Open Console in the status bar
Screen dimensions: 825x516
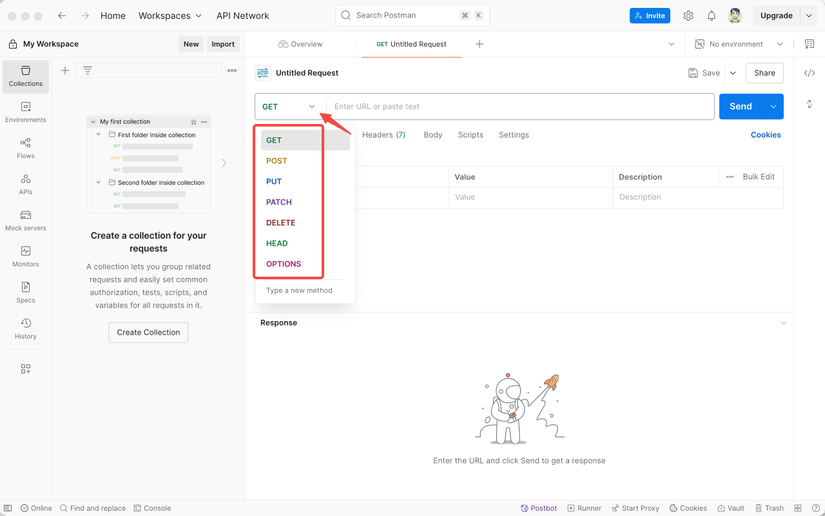152,508
